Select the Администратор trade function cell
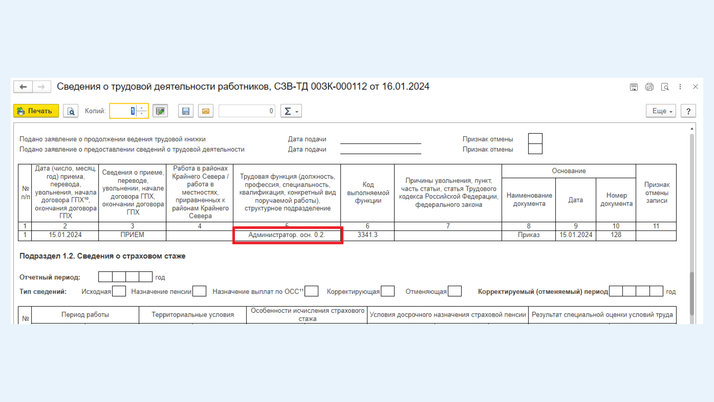The height and width of the screenshot is (402, 714). (x=287, y=235)
